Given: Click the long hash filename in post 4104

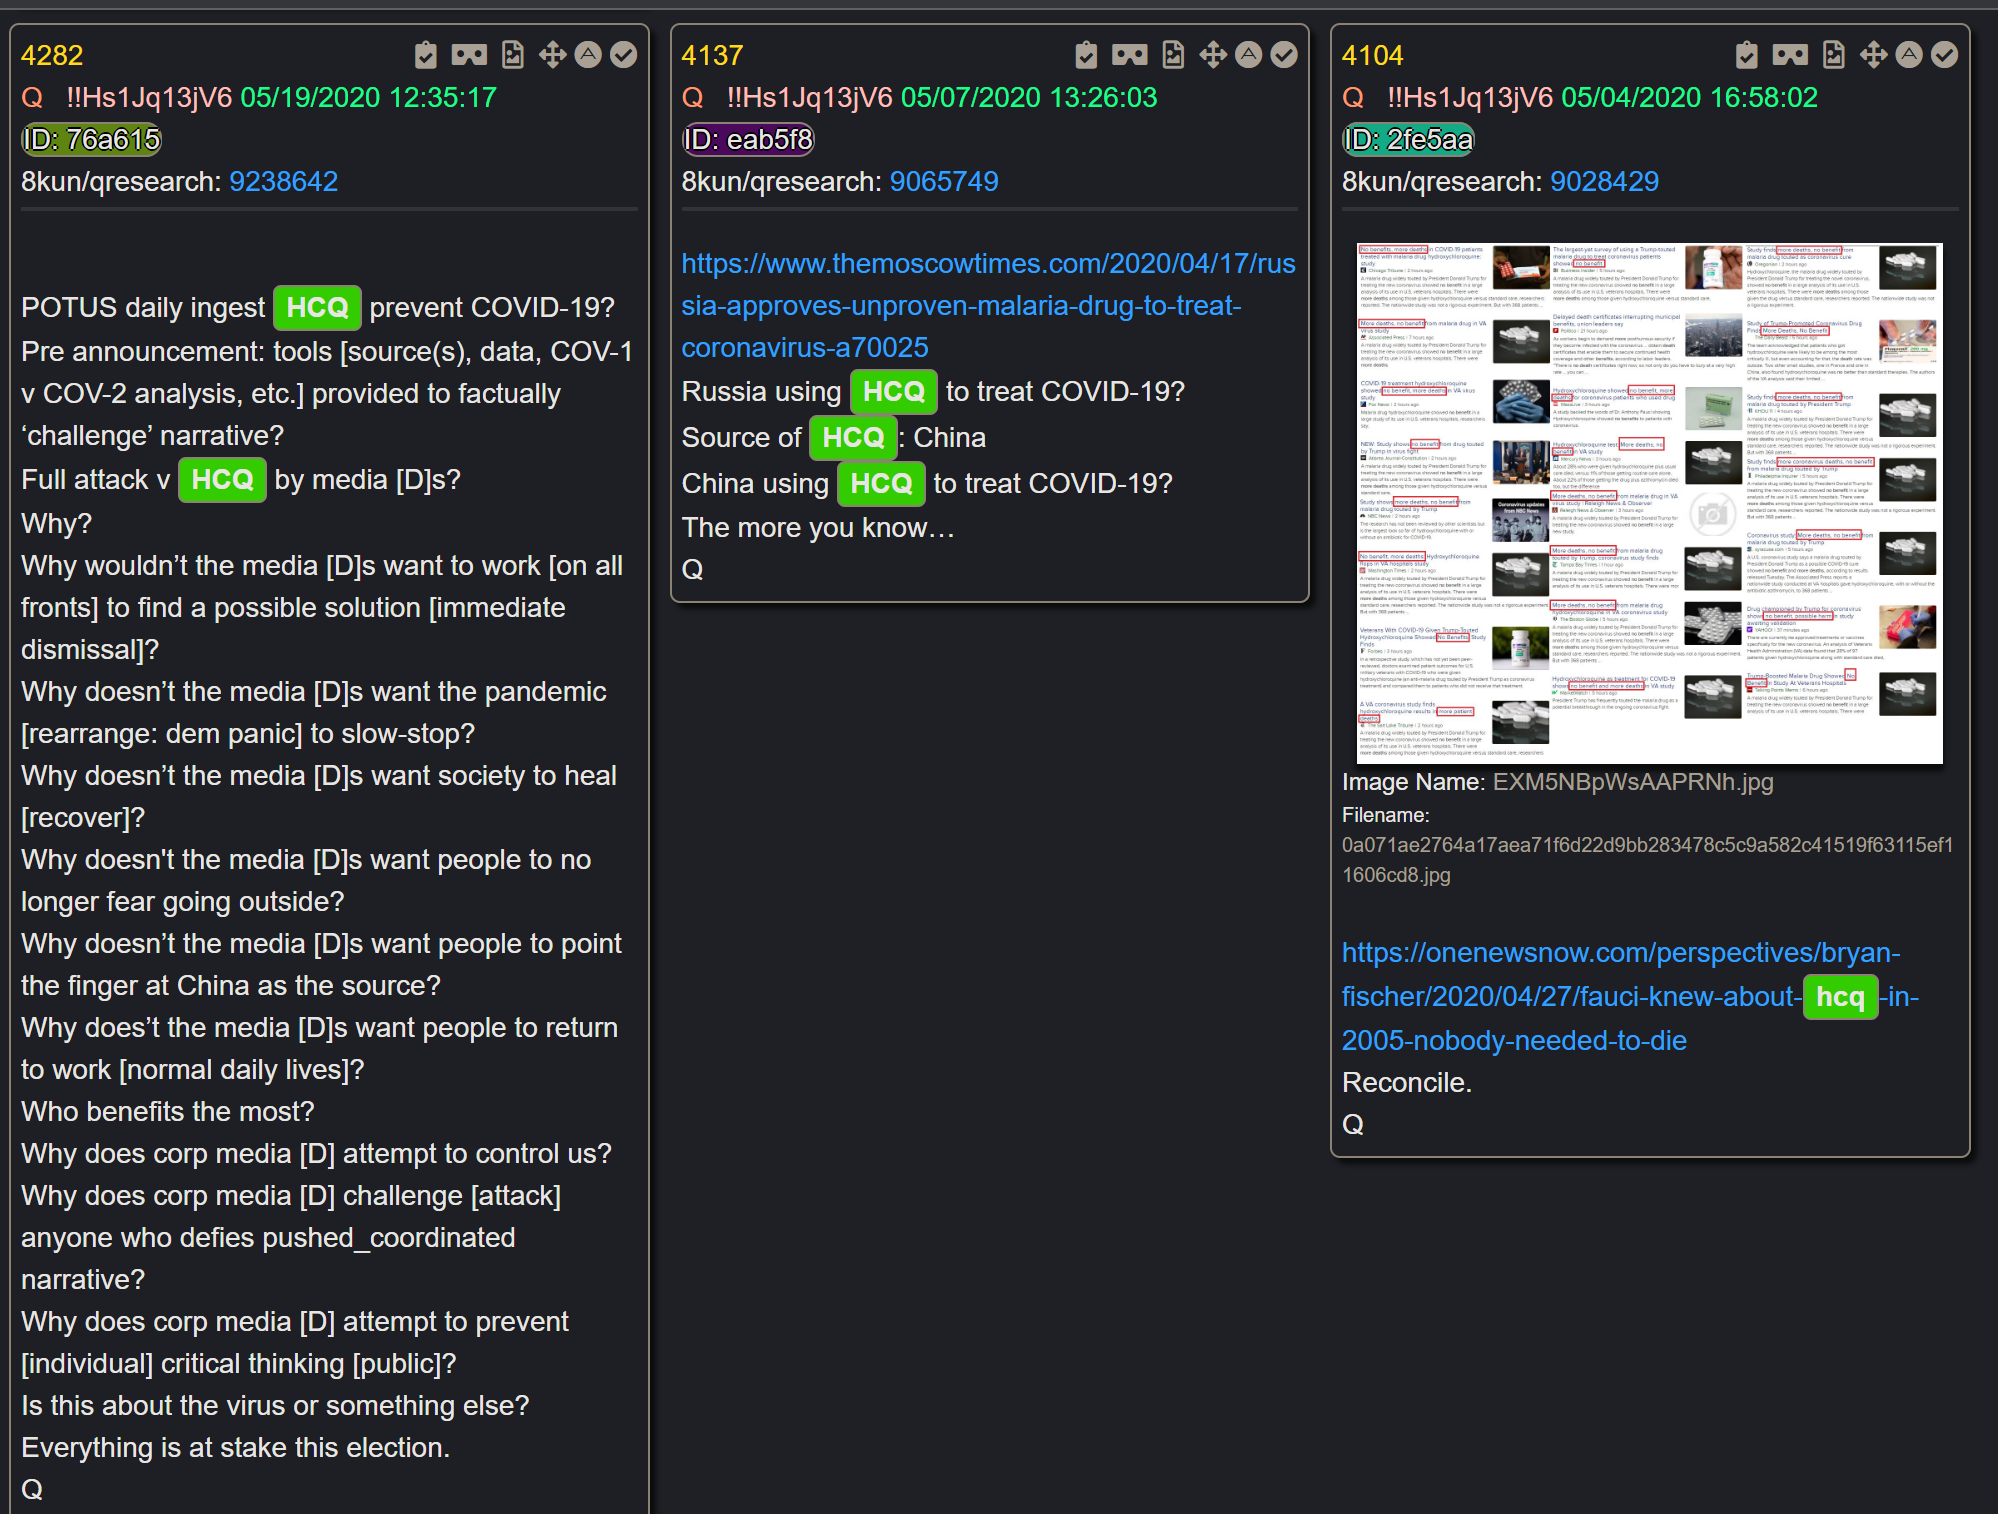Looking at the screenshot, I should (x=1647, y=860).
